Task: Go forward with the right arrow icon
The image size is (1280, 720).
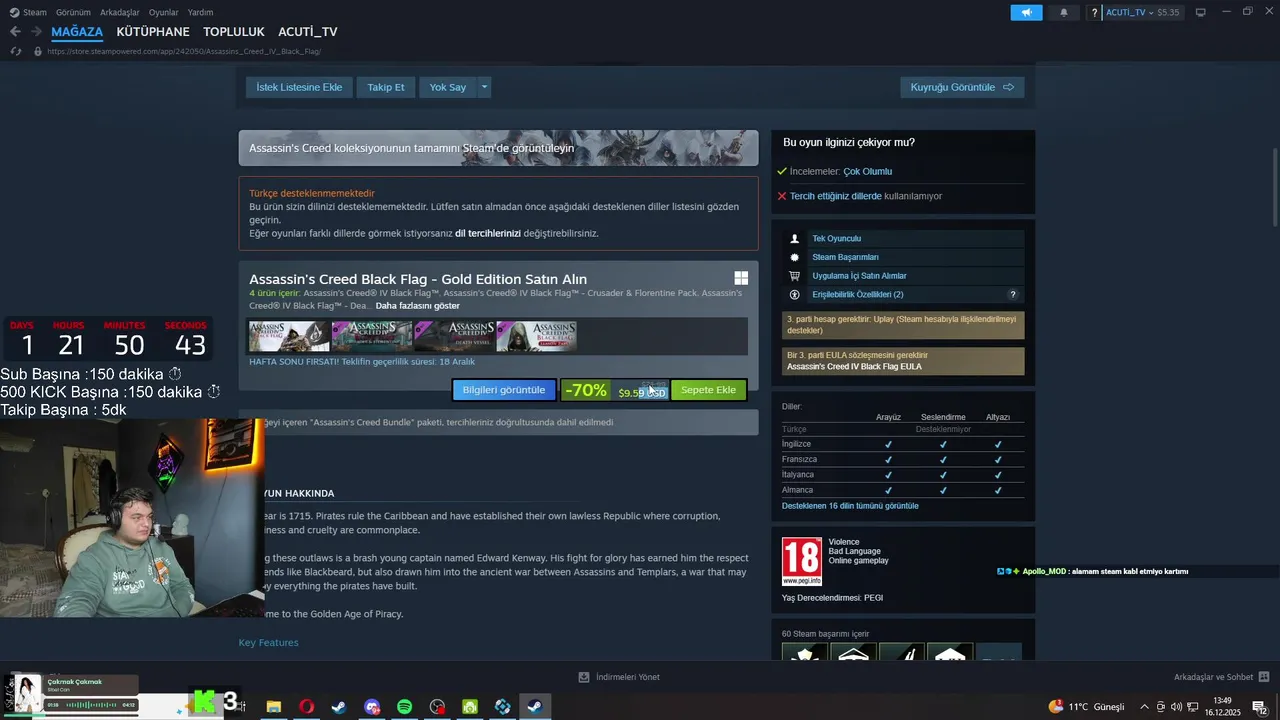Action: [36, 32]
